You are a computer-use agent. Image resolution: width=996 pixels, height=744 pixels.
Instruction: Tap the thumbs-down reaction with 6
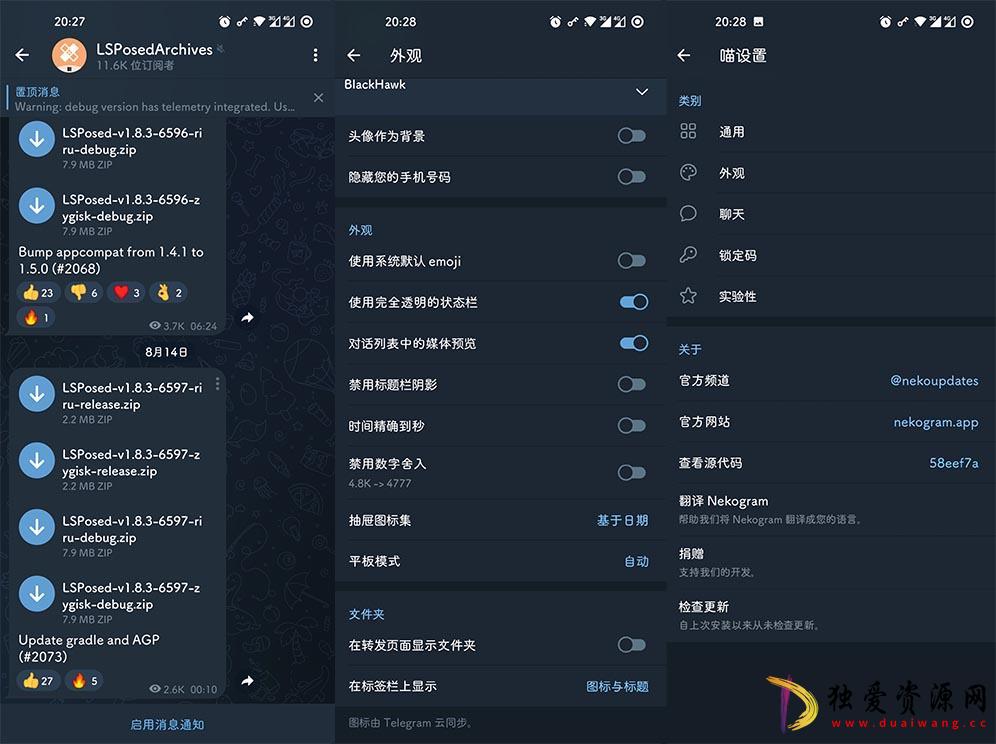pos(84,292)
